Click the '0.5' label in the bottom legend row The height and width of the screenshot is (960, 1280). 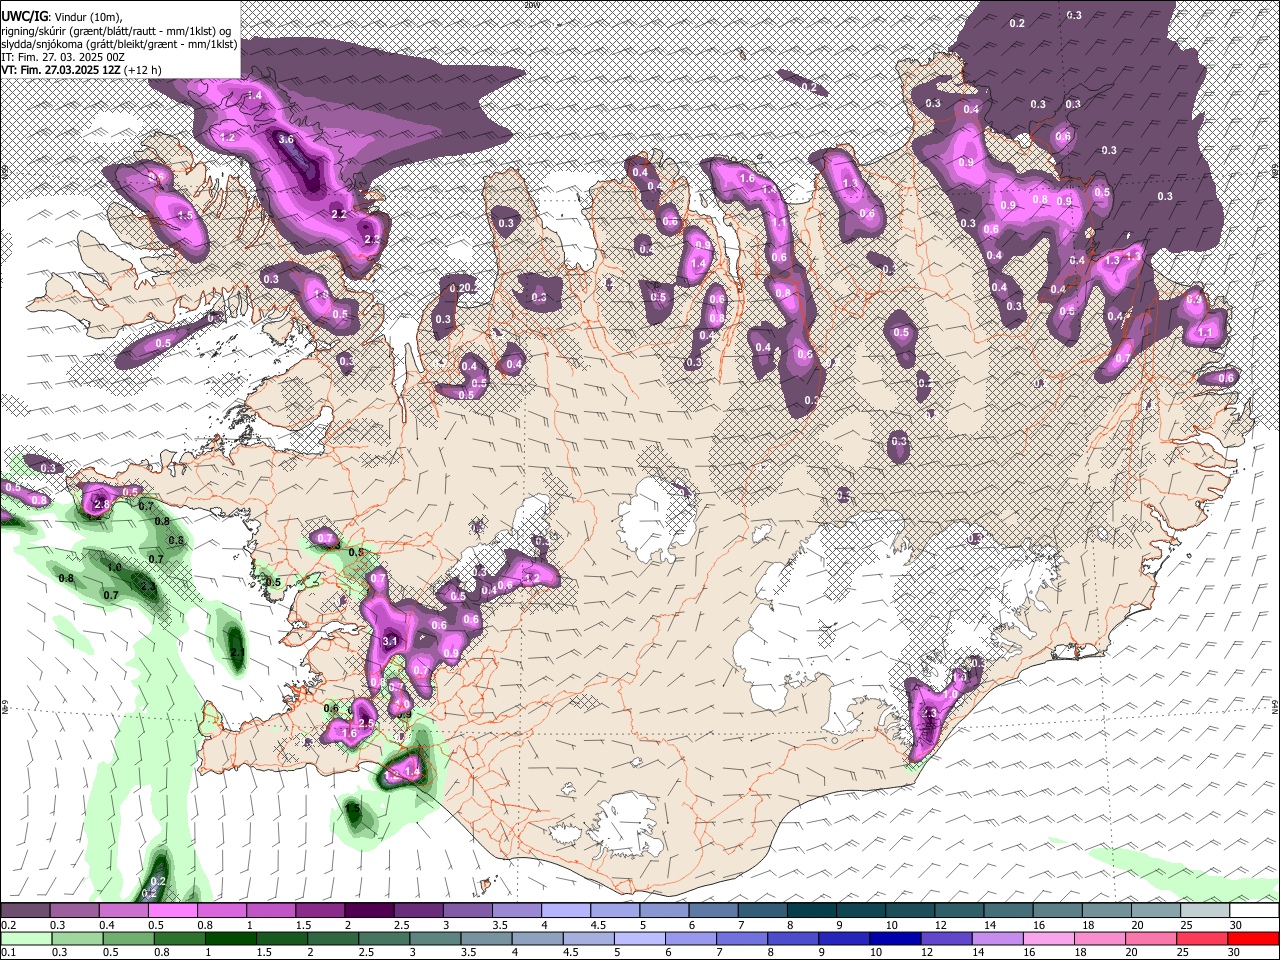click(111, 953)
